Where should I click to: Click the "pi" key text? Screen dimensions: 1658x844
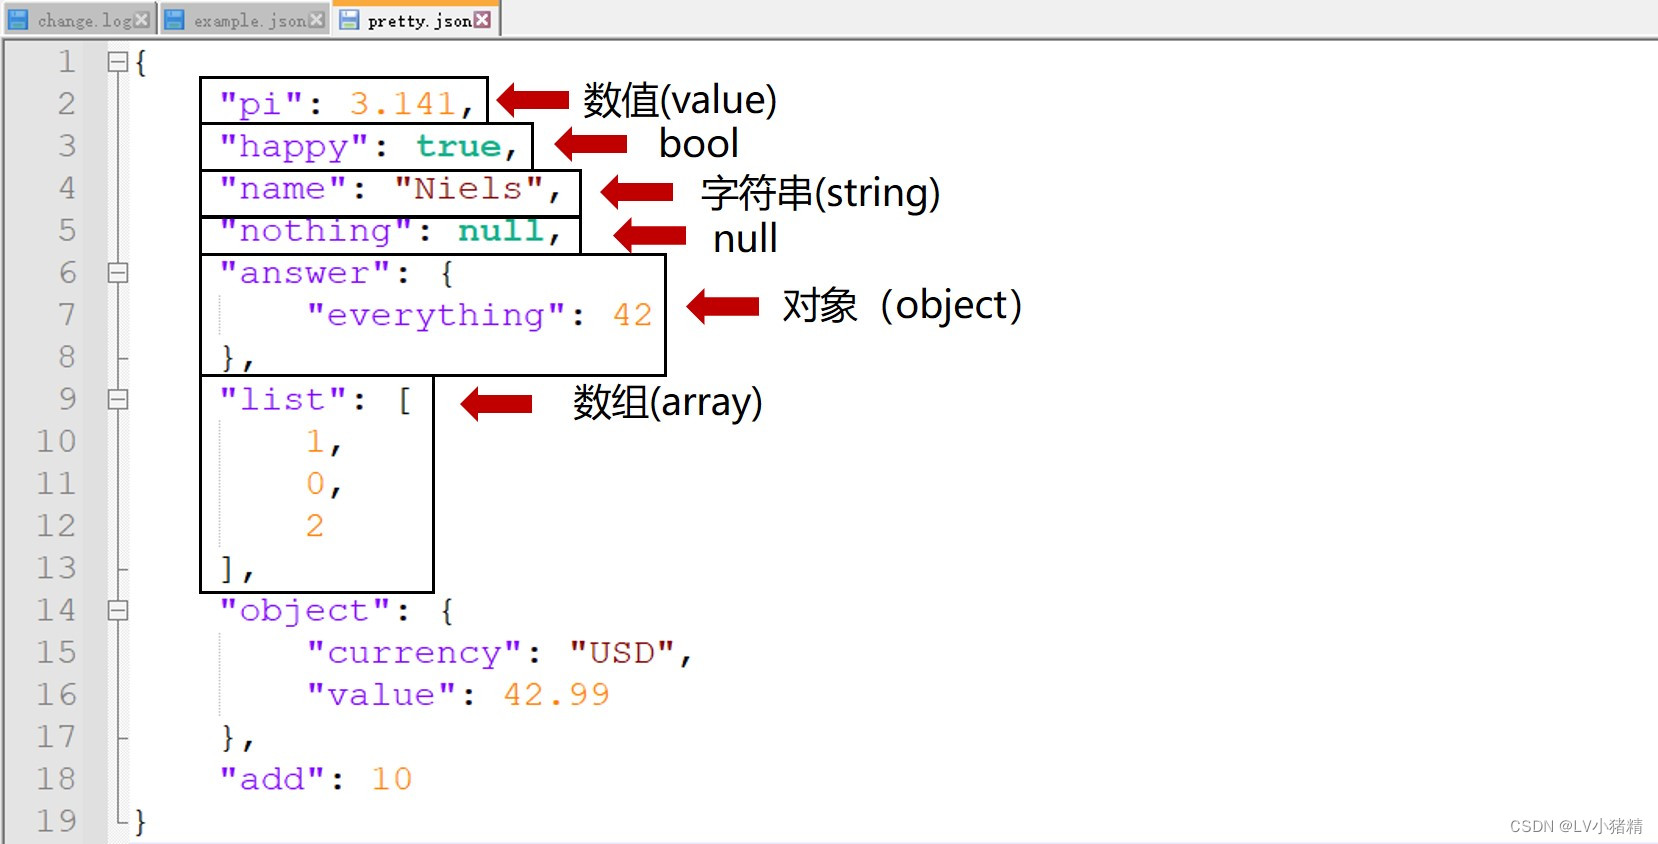click(x=261, y=104)
